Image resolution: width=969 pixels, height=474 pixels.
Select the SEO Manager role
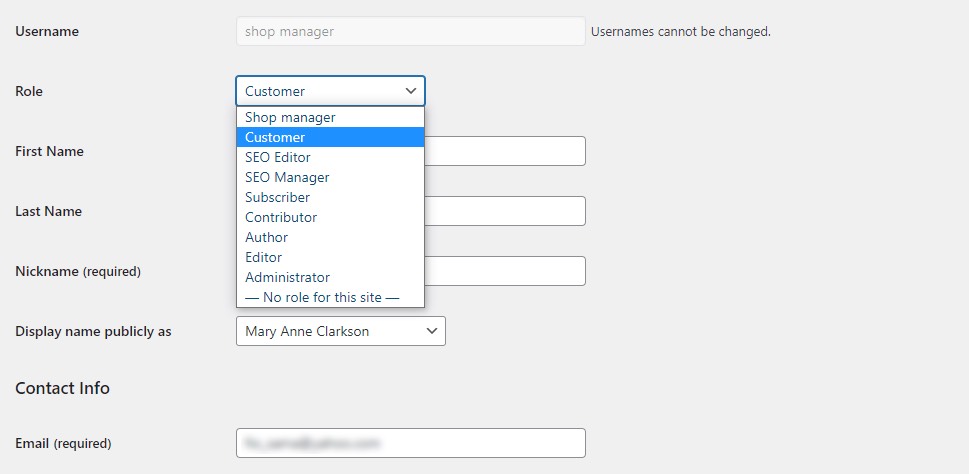(330, 177)
